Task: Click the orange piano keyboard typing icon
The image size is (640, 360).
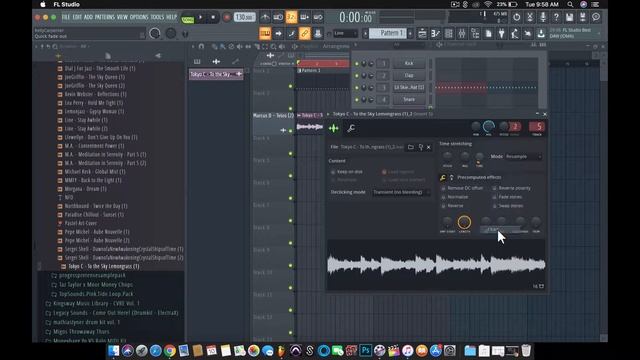Action: click(x=265, y=33)
